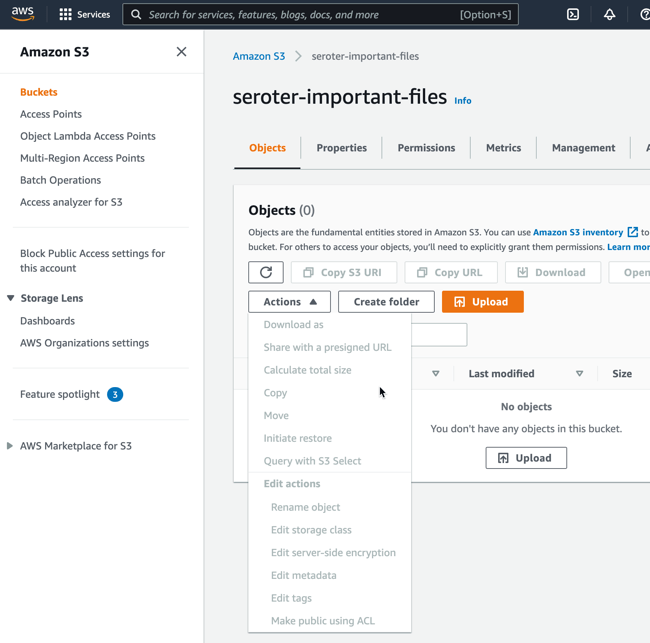
Task: Click the Feature spotlight count badge
Action: pos(115,394)
